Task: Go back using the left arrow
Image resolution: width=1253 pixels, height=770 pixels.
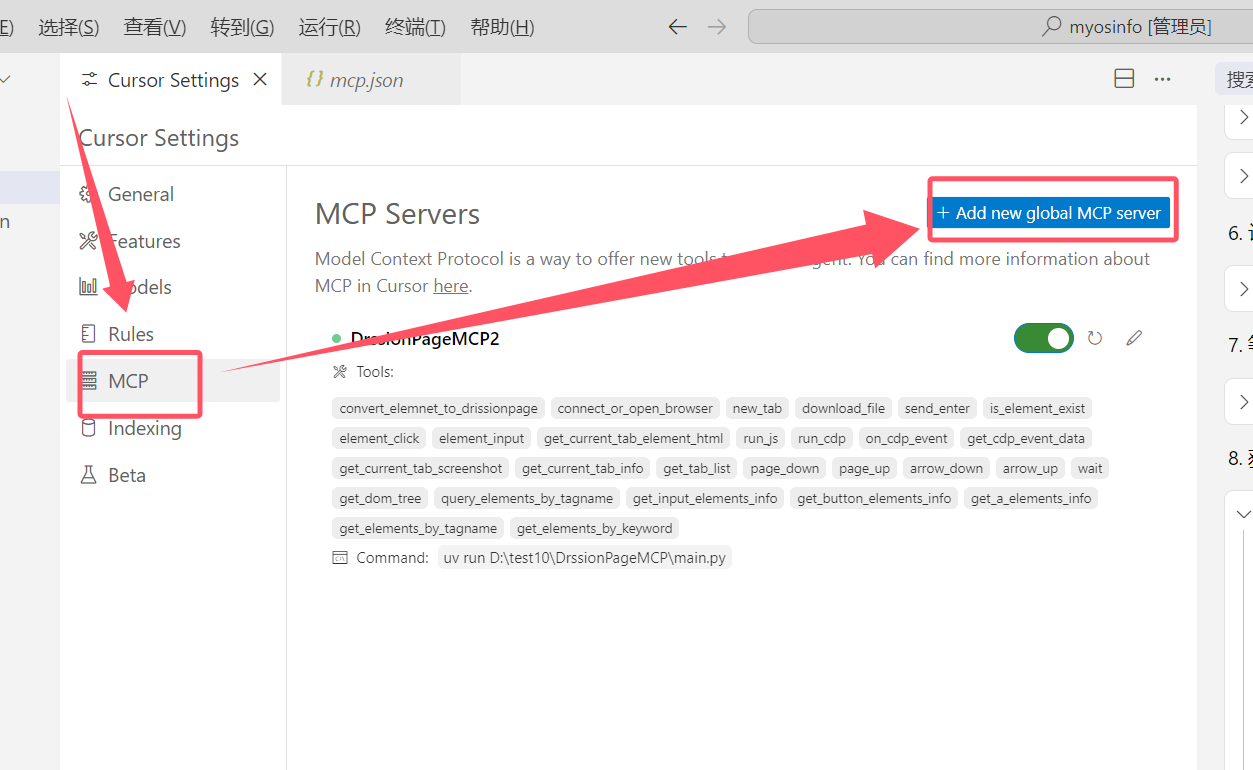Action: 678,27
